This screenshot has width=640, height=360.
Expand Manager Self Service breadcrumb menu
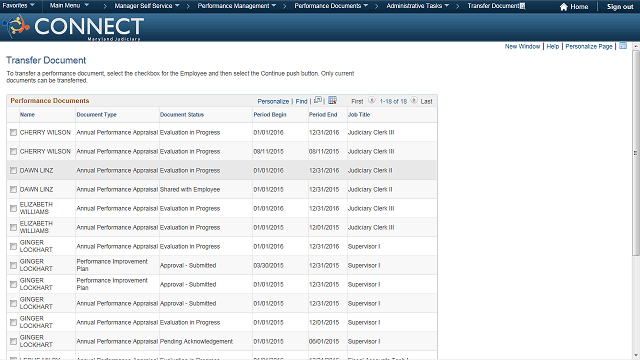point(147,6)
